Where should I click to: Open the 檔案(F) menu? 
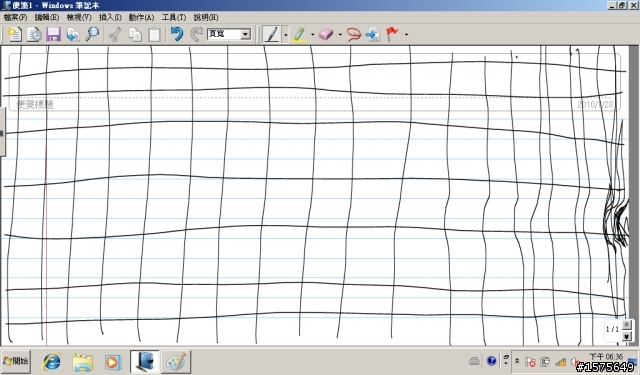[15, 17]
